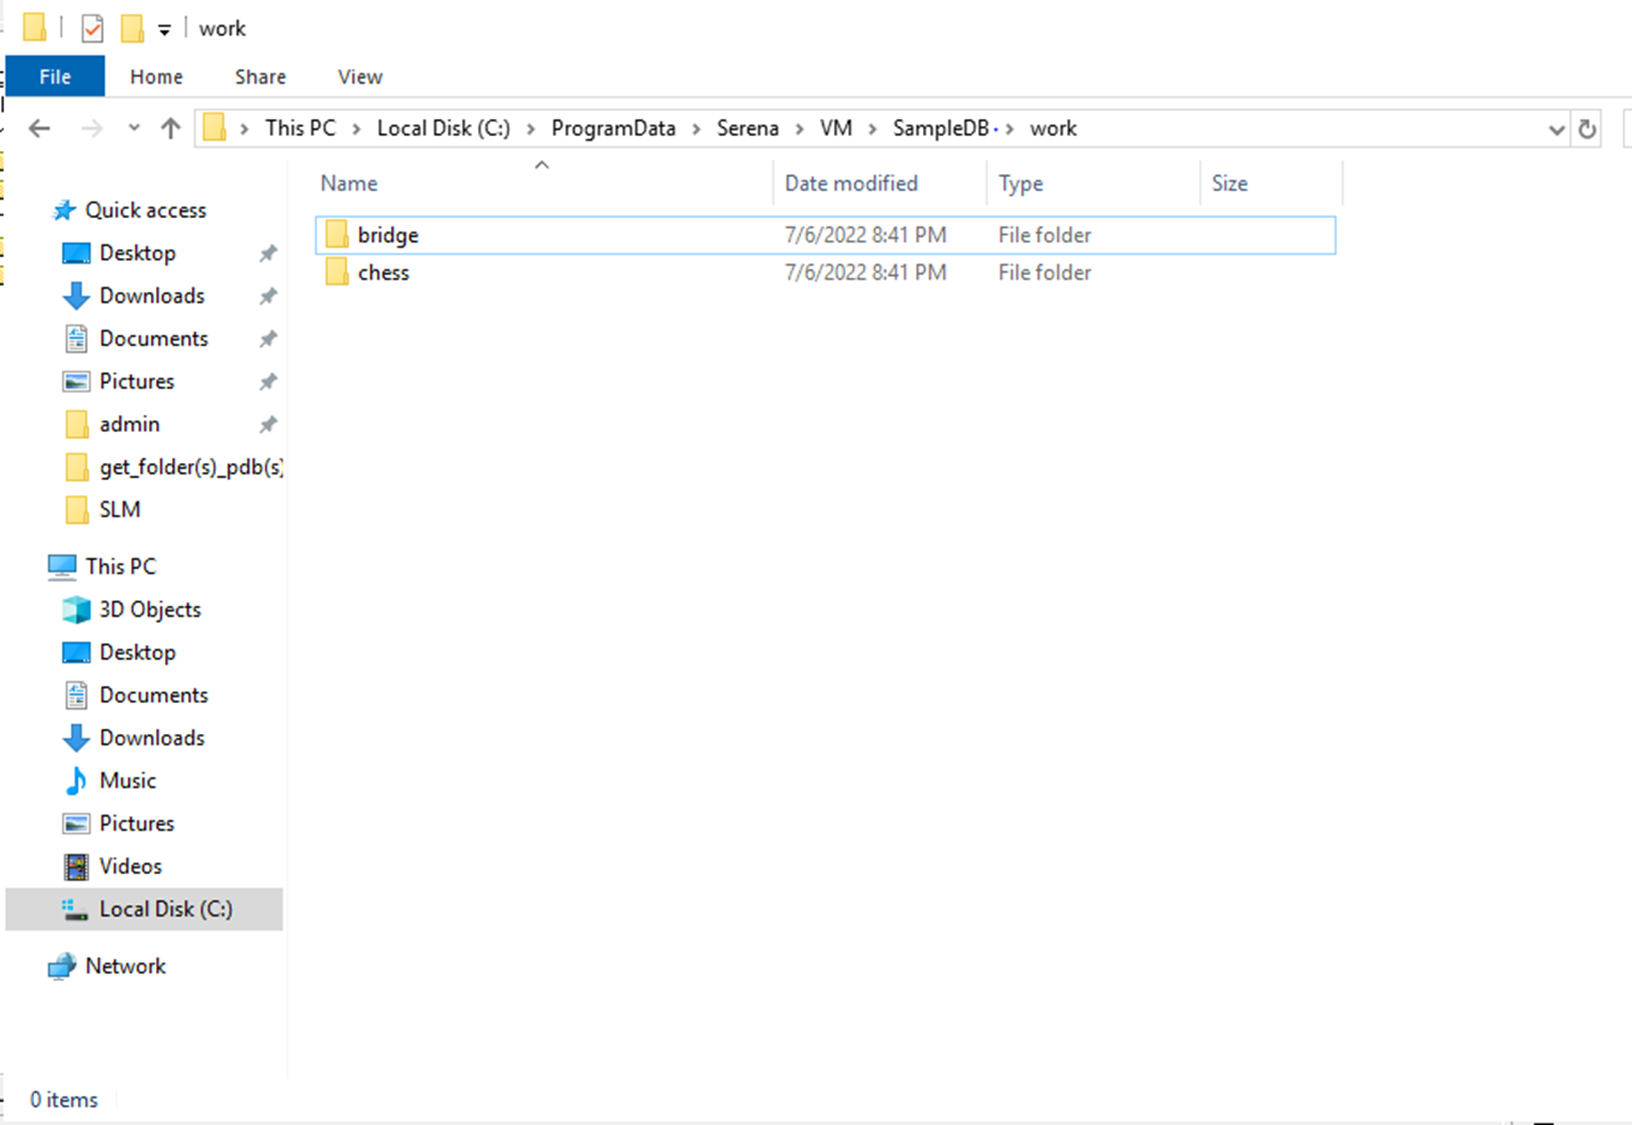Switch to the View ribbon tab
This screenshot has height=1125, width=1632.
(x=359, y=77)
